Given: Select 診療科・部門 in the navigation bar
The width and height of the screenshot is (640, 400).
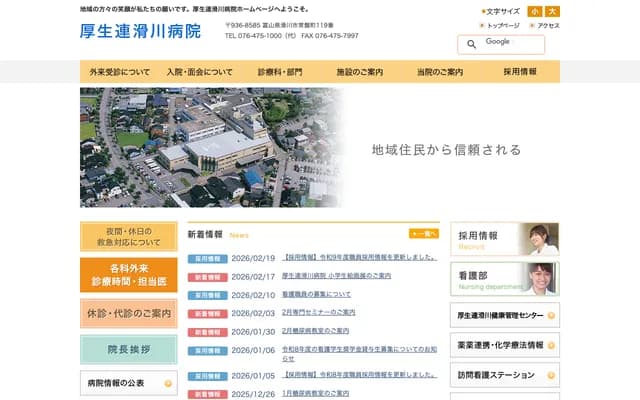Looking at the screenshot, I should (x=280, y=72).
